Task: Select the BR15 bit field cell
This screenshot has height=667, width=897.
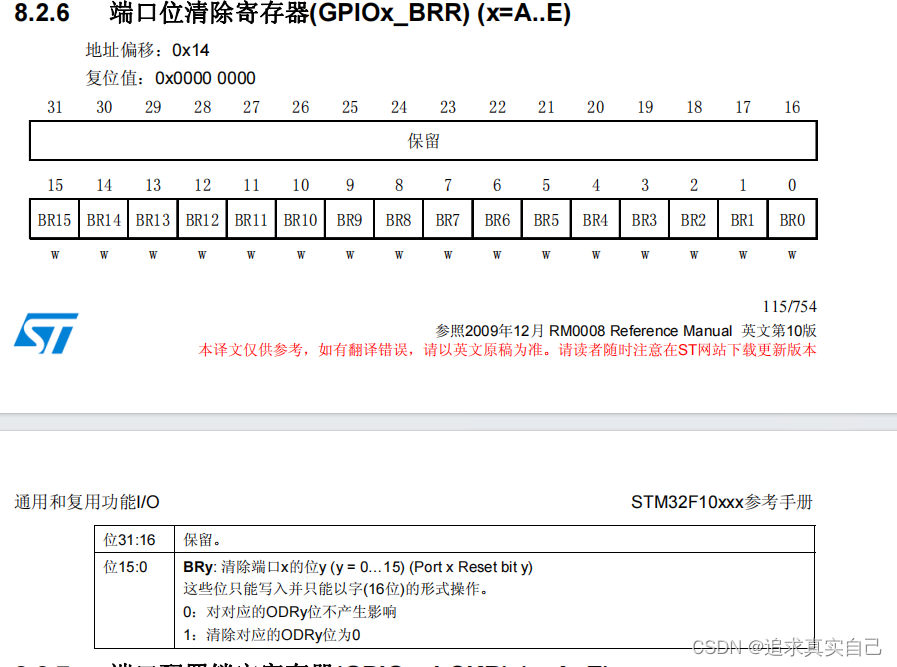Action: click(54, 218)
